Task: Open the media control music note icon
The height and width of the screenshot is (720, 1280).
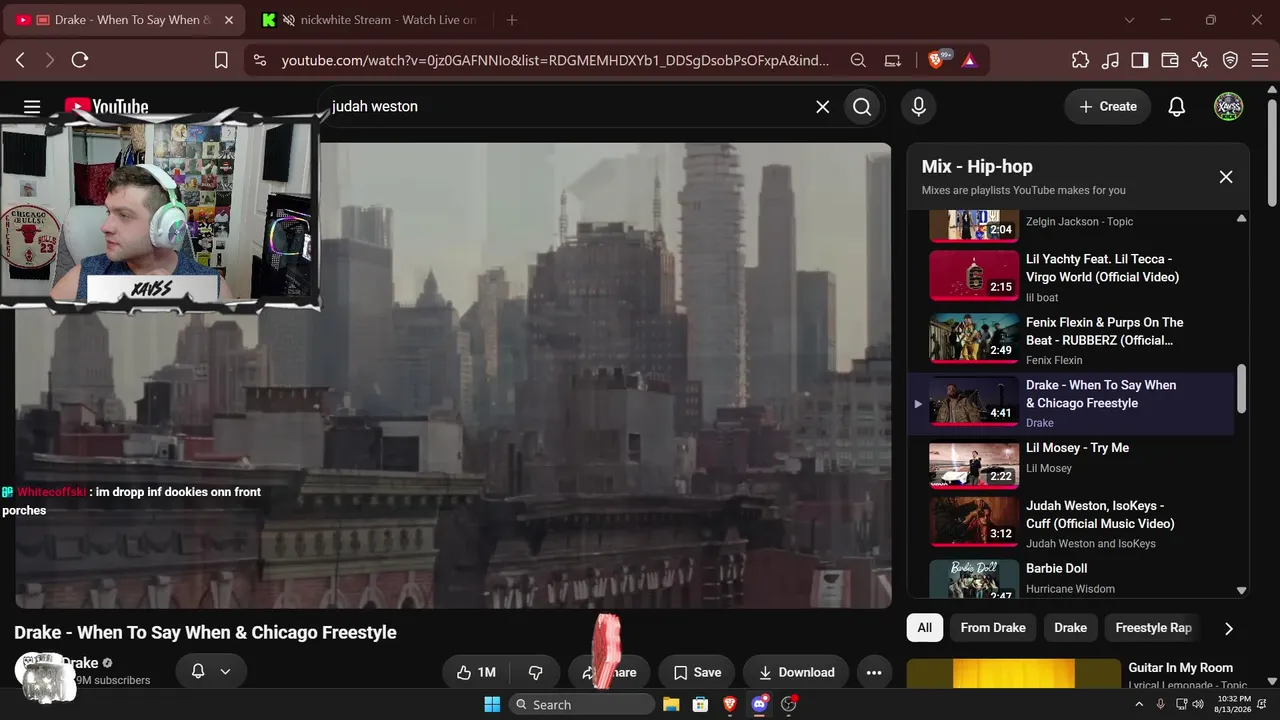Action: point(1110,60)
